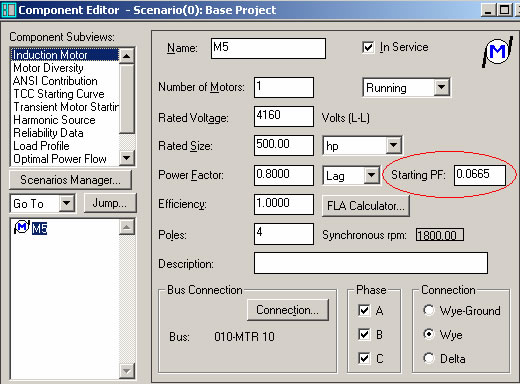
Task: Click up arrow of the component list scrollbar
Action: click(x=127, y=227)
